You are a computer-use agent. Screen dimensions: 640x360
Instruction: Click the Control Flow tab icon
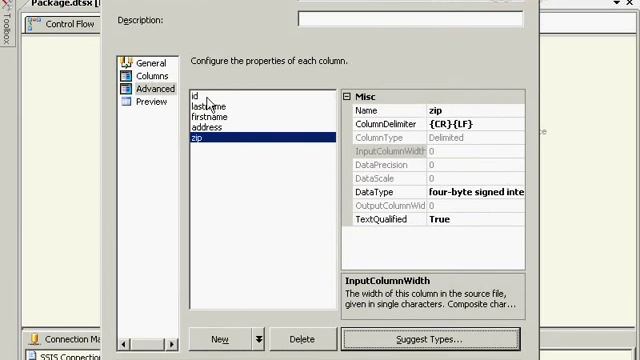click(x=34, y=24)
